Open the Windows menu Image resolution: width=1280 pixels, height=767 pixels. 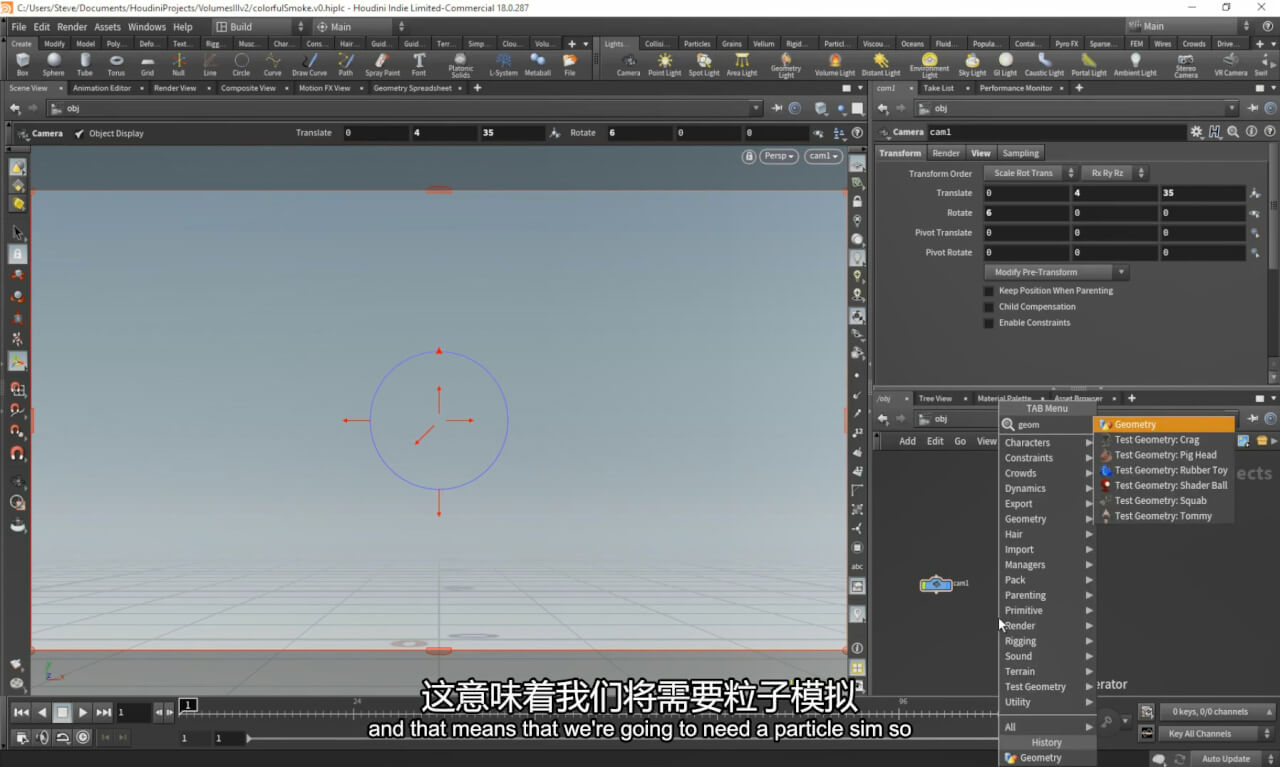pyautogui.click(x=147, y=27)
